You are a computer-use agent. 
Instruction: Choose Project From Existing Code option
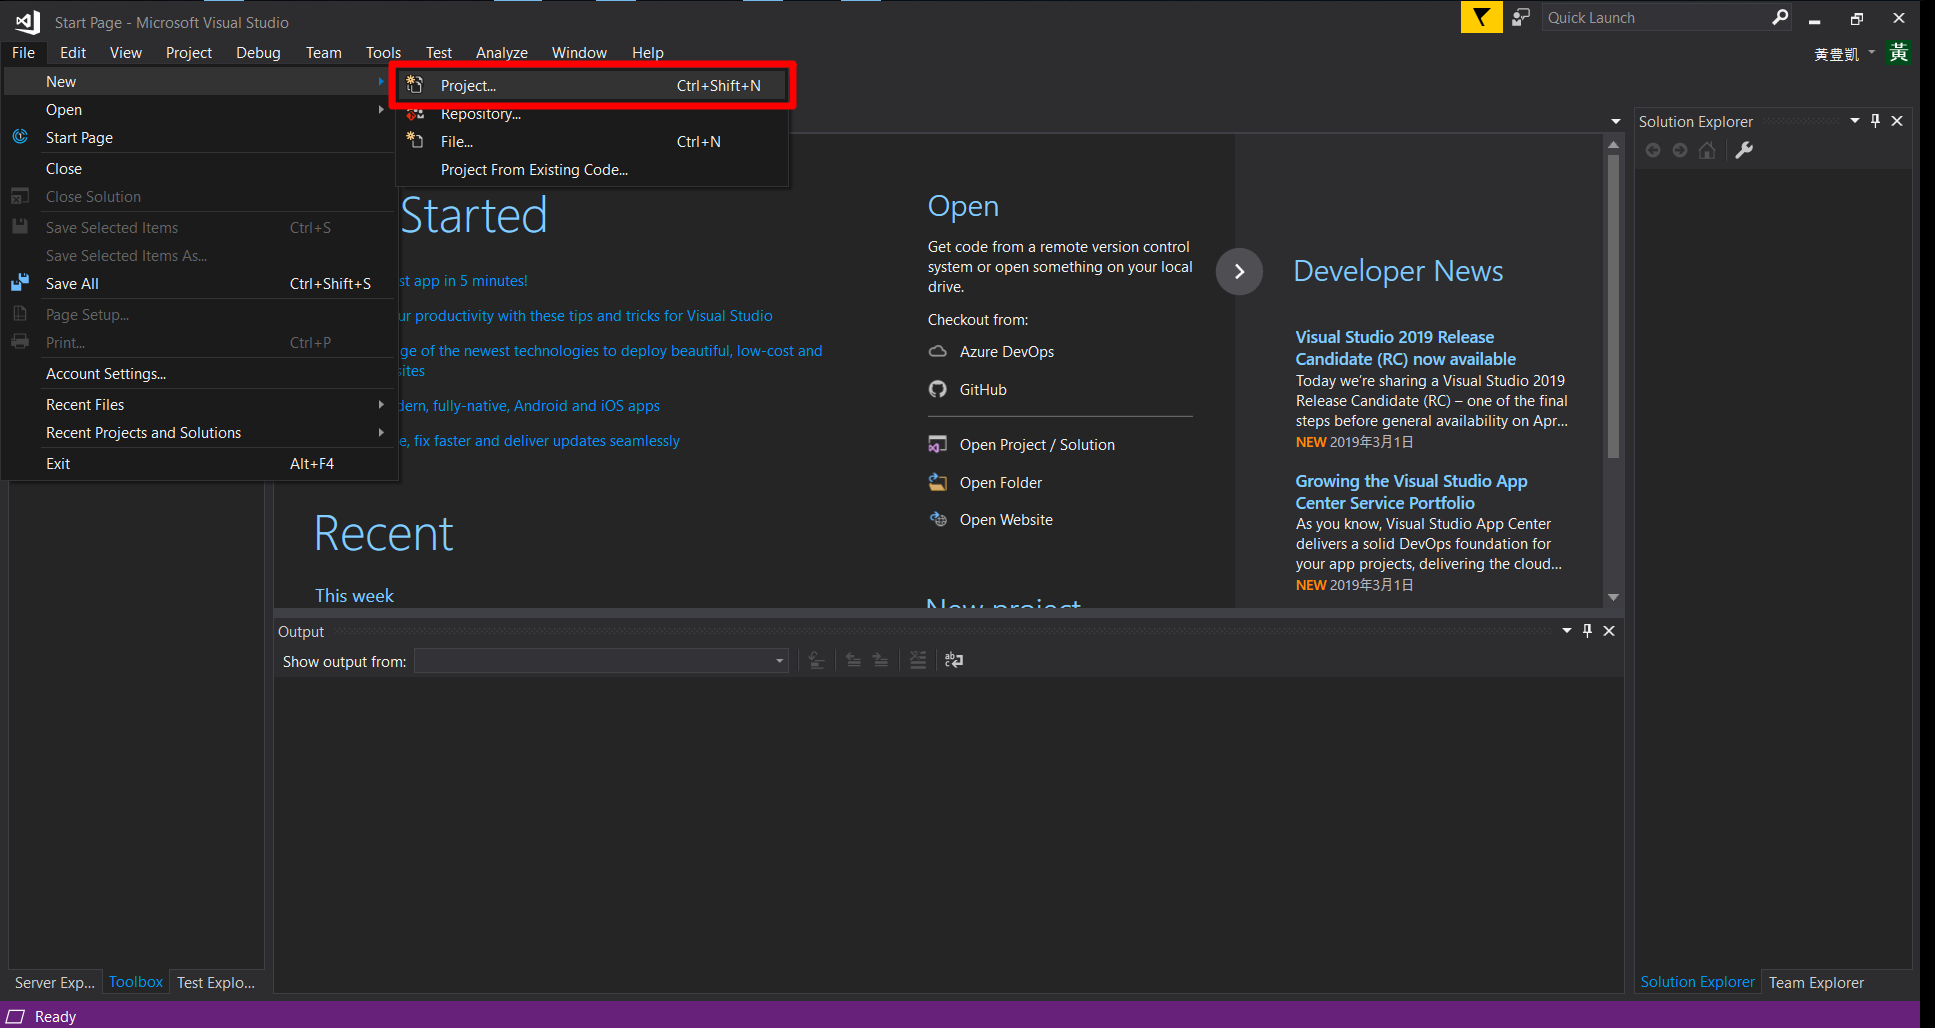pyautogui.click(x=534, y=170)
